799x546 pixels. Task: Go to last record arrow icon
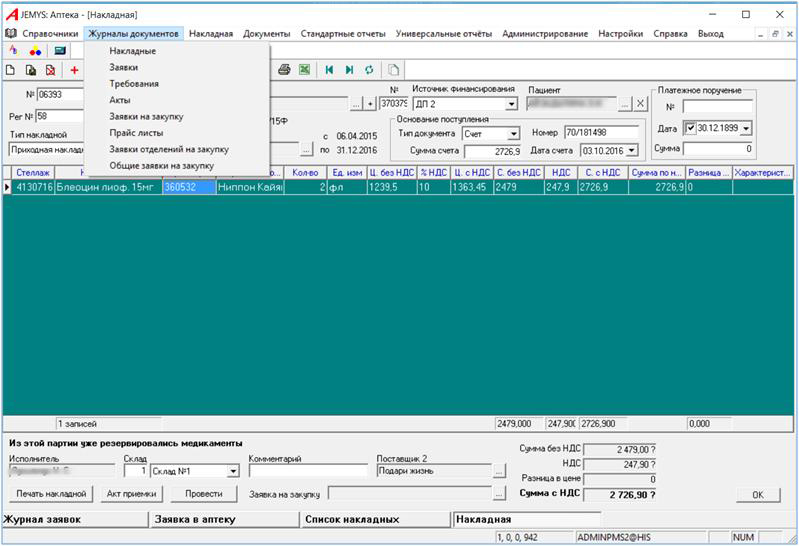pos(349,70)
